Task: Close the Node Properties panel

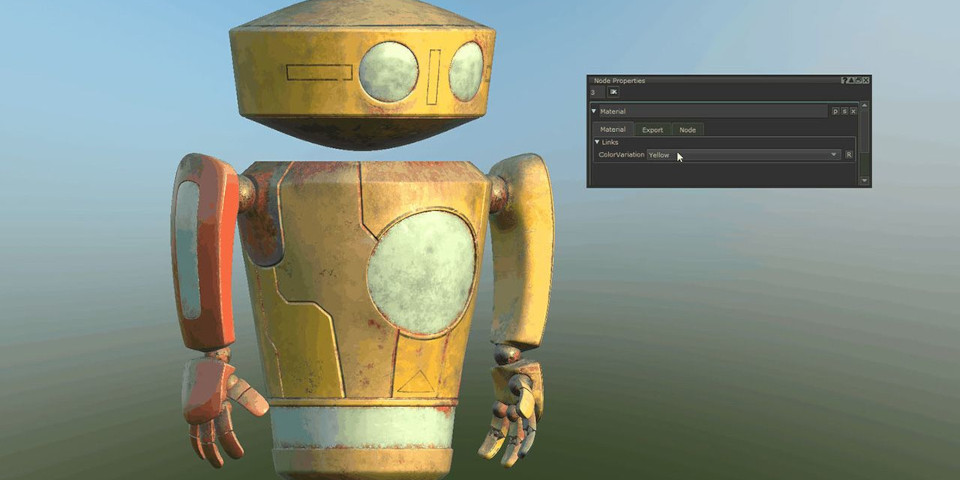Action: (x=866, y=80)
